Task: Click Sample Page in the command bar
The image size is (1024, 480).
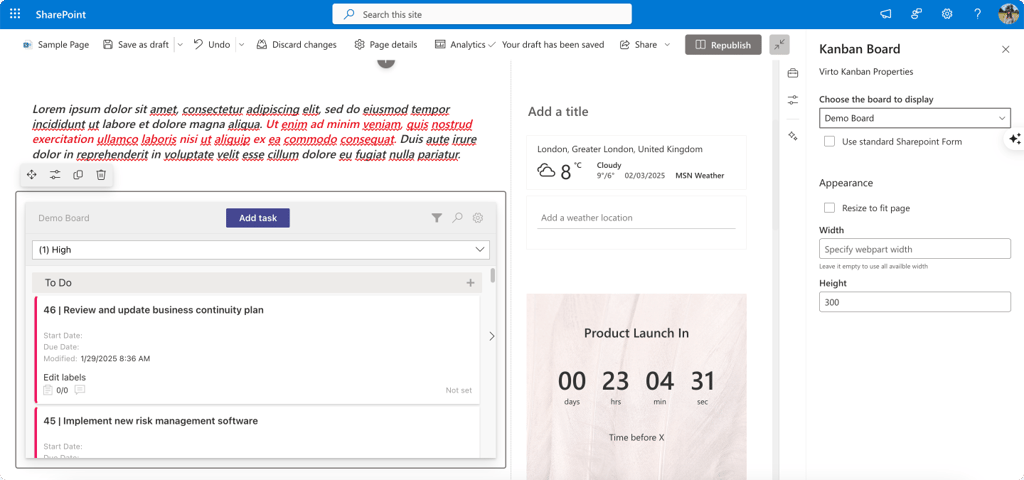Action: pos(56,44)
